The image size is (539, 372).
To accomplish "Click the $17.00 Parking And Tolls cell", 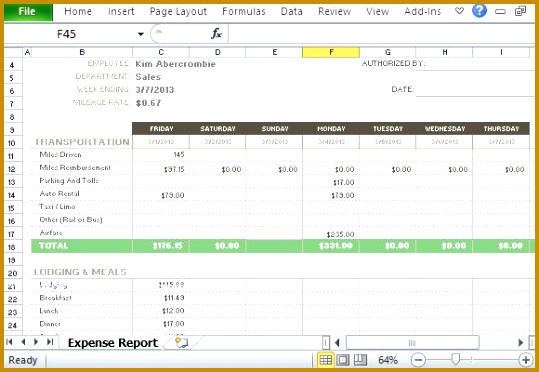I will [x=343, y=183].
